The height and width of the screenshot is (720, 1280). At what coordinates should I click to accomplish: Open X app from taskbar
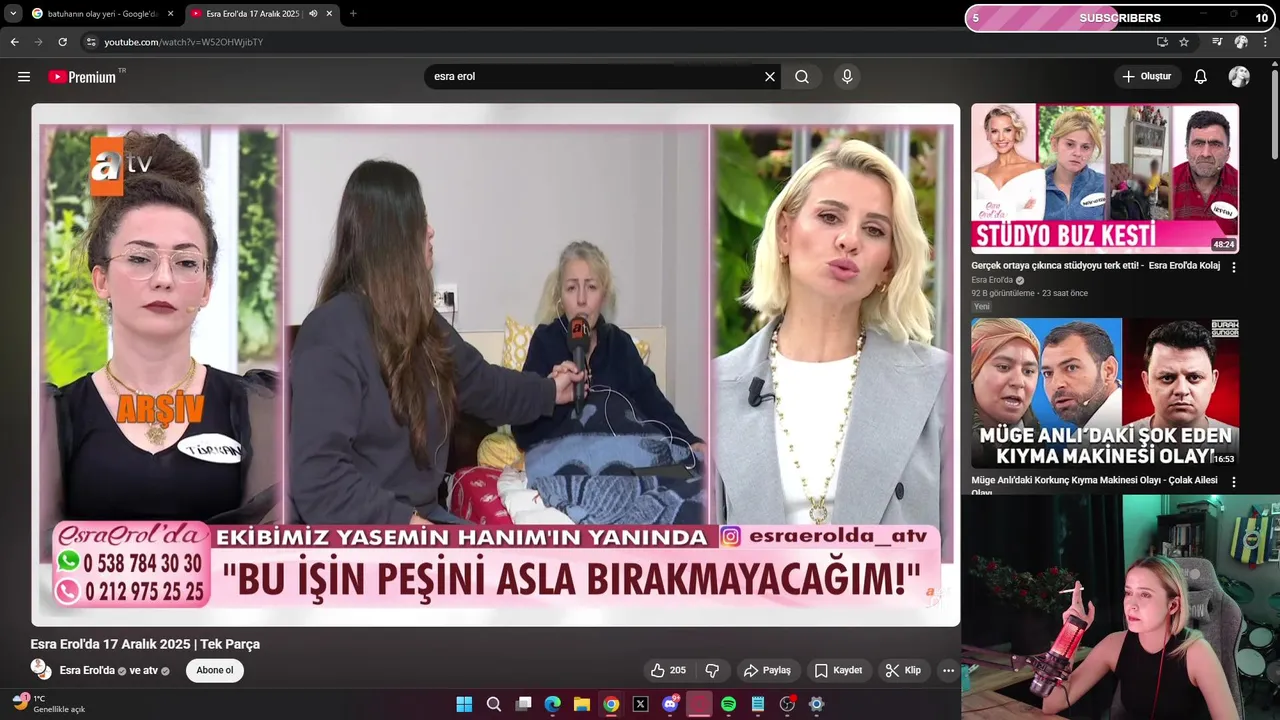[641, 704]
